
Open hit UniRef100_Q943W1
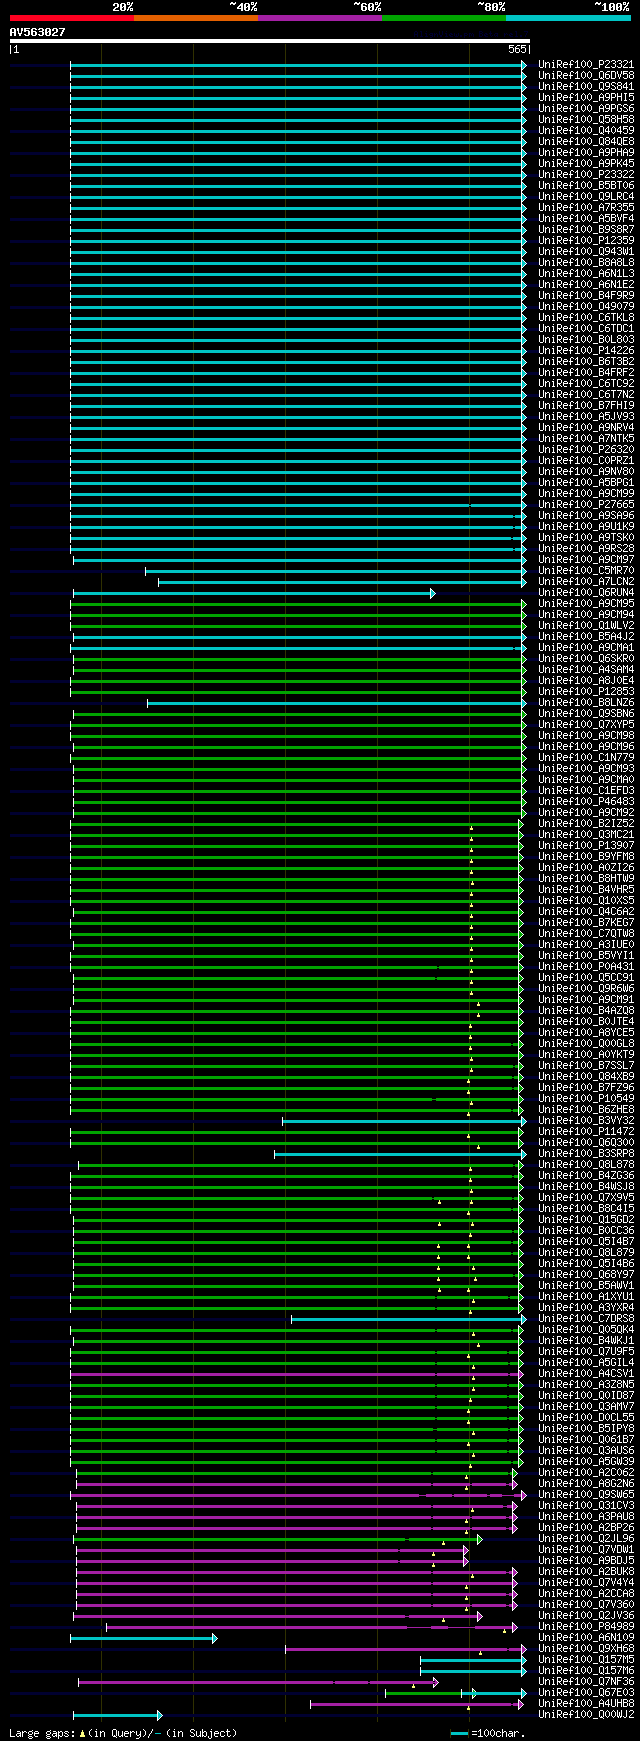[586, 251]
